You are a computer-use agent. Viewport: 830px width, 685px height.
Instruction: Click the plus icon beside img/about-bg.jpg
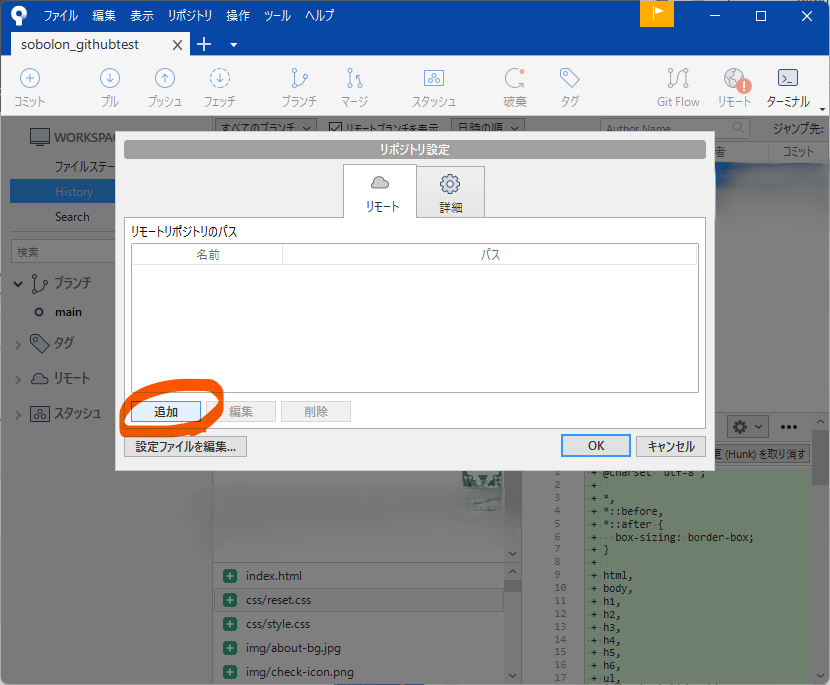(x=230, y=648)
